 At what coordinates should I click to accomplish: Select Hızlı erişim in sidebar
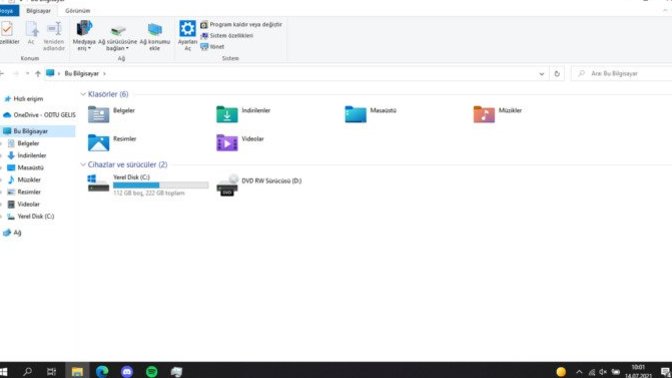click(x=28, y=99)
